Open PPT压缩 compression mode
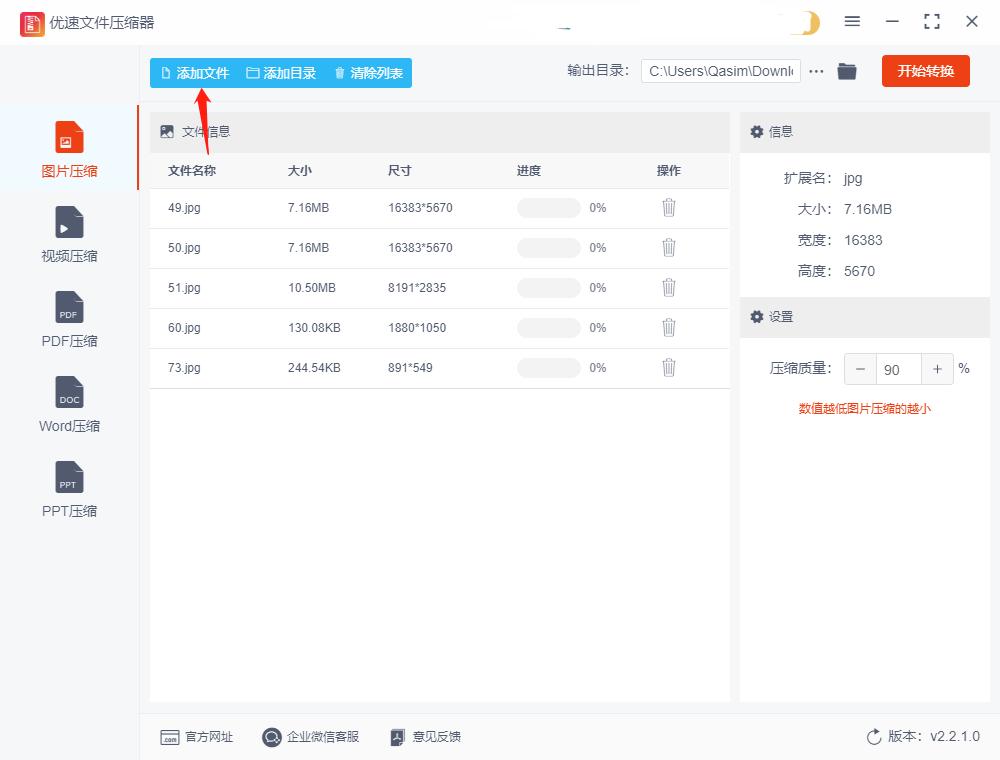The height and width of the screenshot is (760, 1000). click(x=68, y=489)
